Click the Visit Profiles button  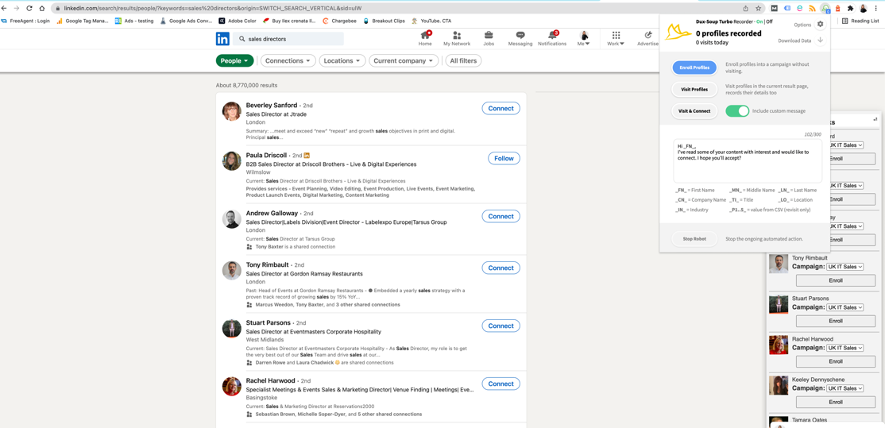click(x=694, y=89)
